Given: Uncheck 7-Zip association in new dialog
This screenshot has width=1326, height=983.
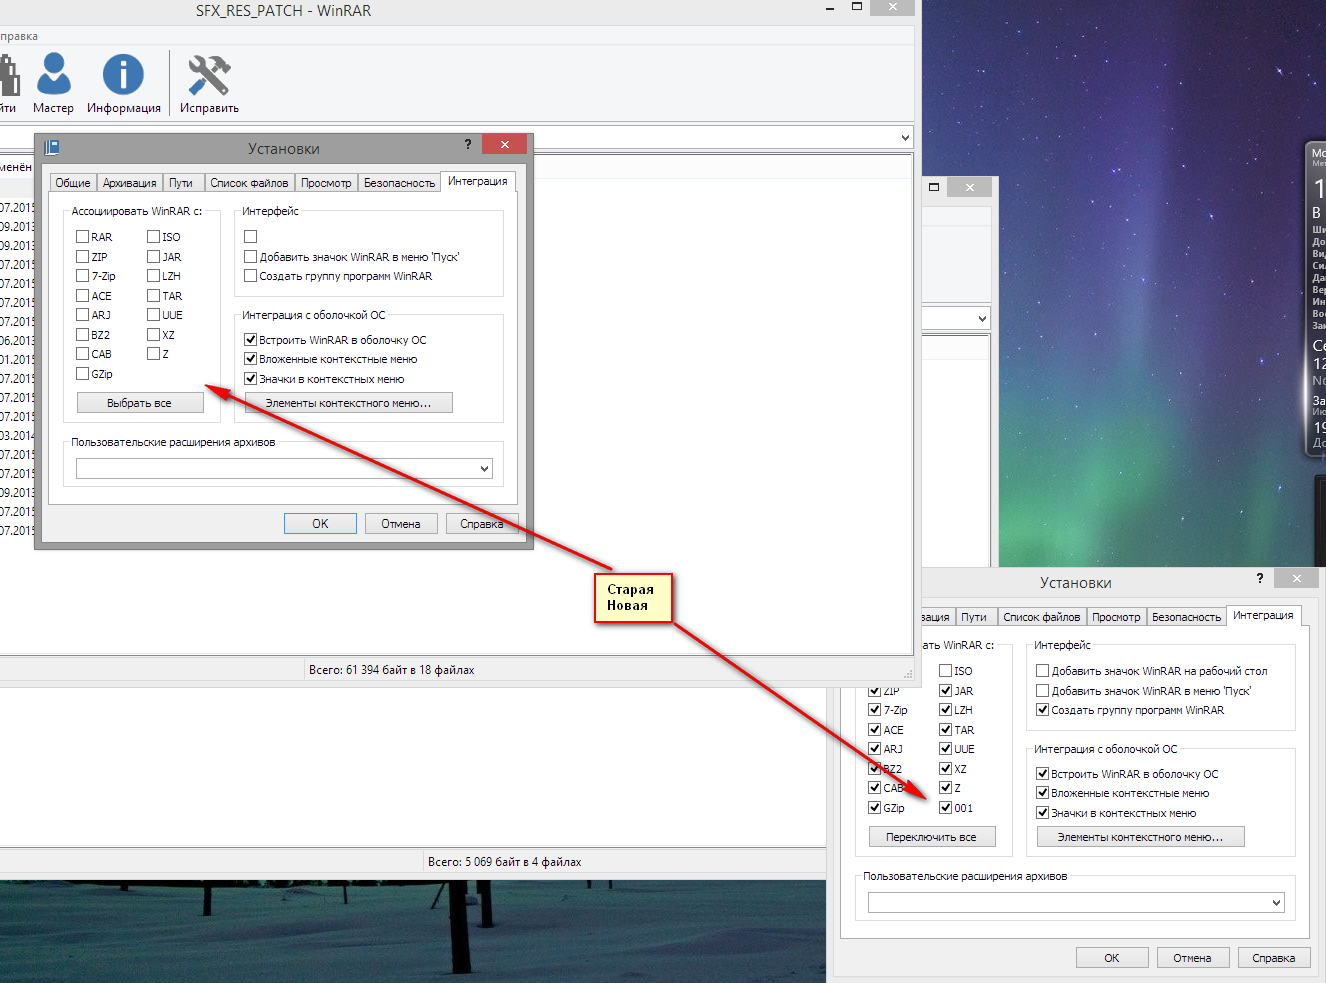Looking at the screenshot, I should coord(875,710).
